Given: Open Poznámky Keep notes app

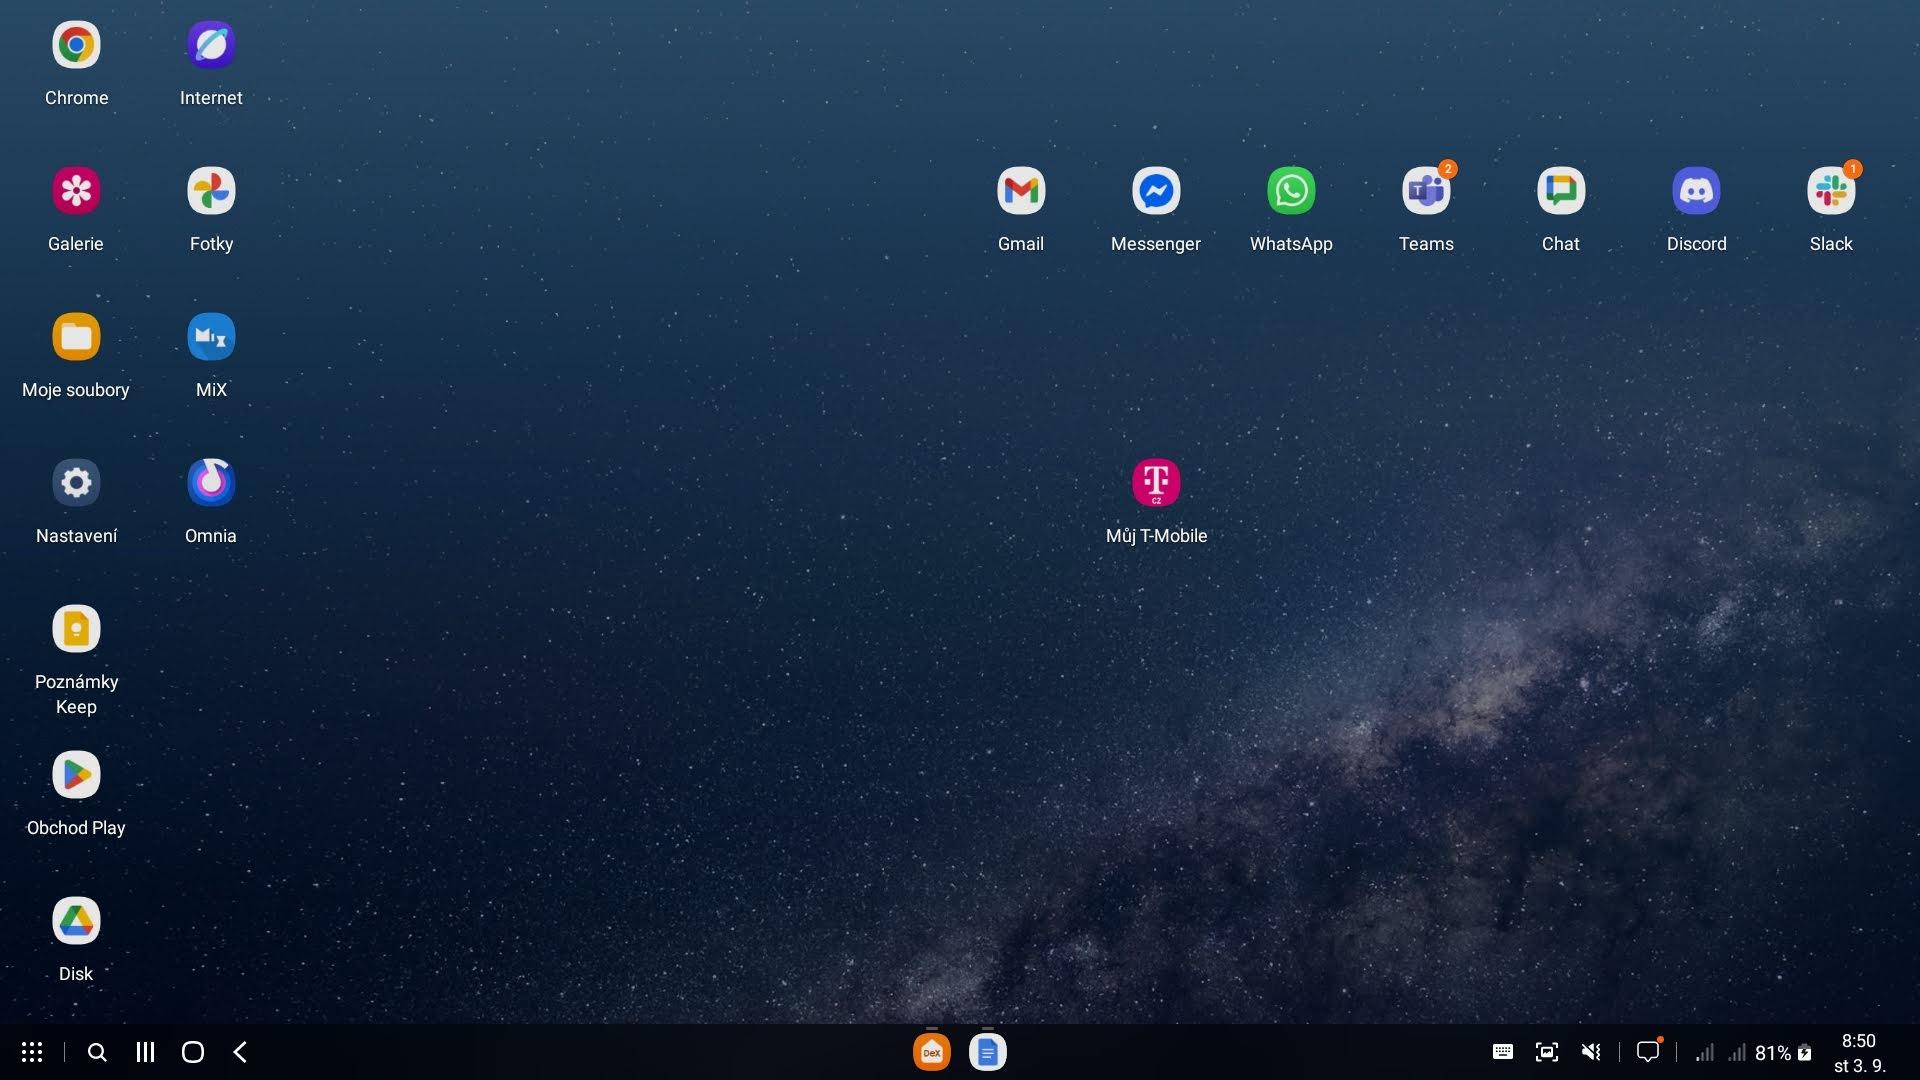Looking at the screenshot, I should pyautogui.click(x=76, y=629).
